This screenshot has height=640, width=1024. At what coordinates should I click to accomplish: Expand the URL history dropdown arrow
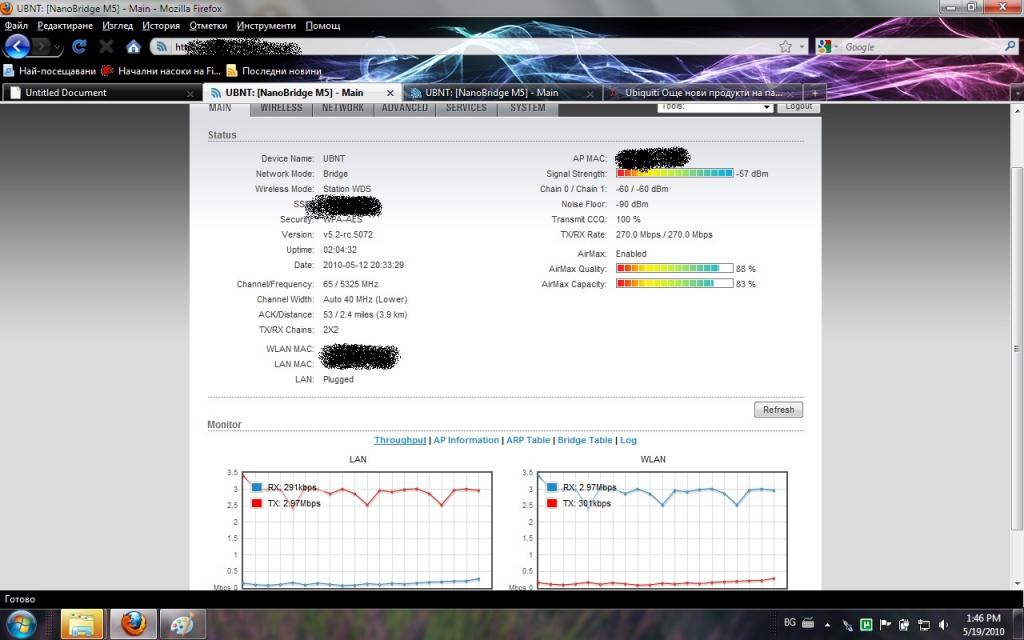(802, 47)
